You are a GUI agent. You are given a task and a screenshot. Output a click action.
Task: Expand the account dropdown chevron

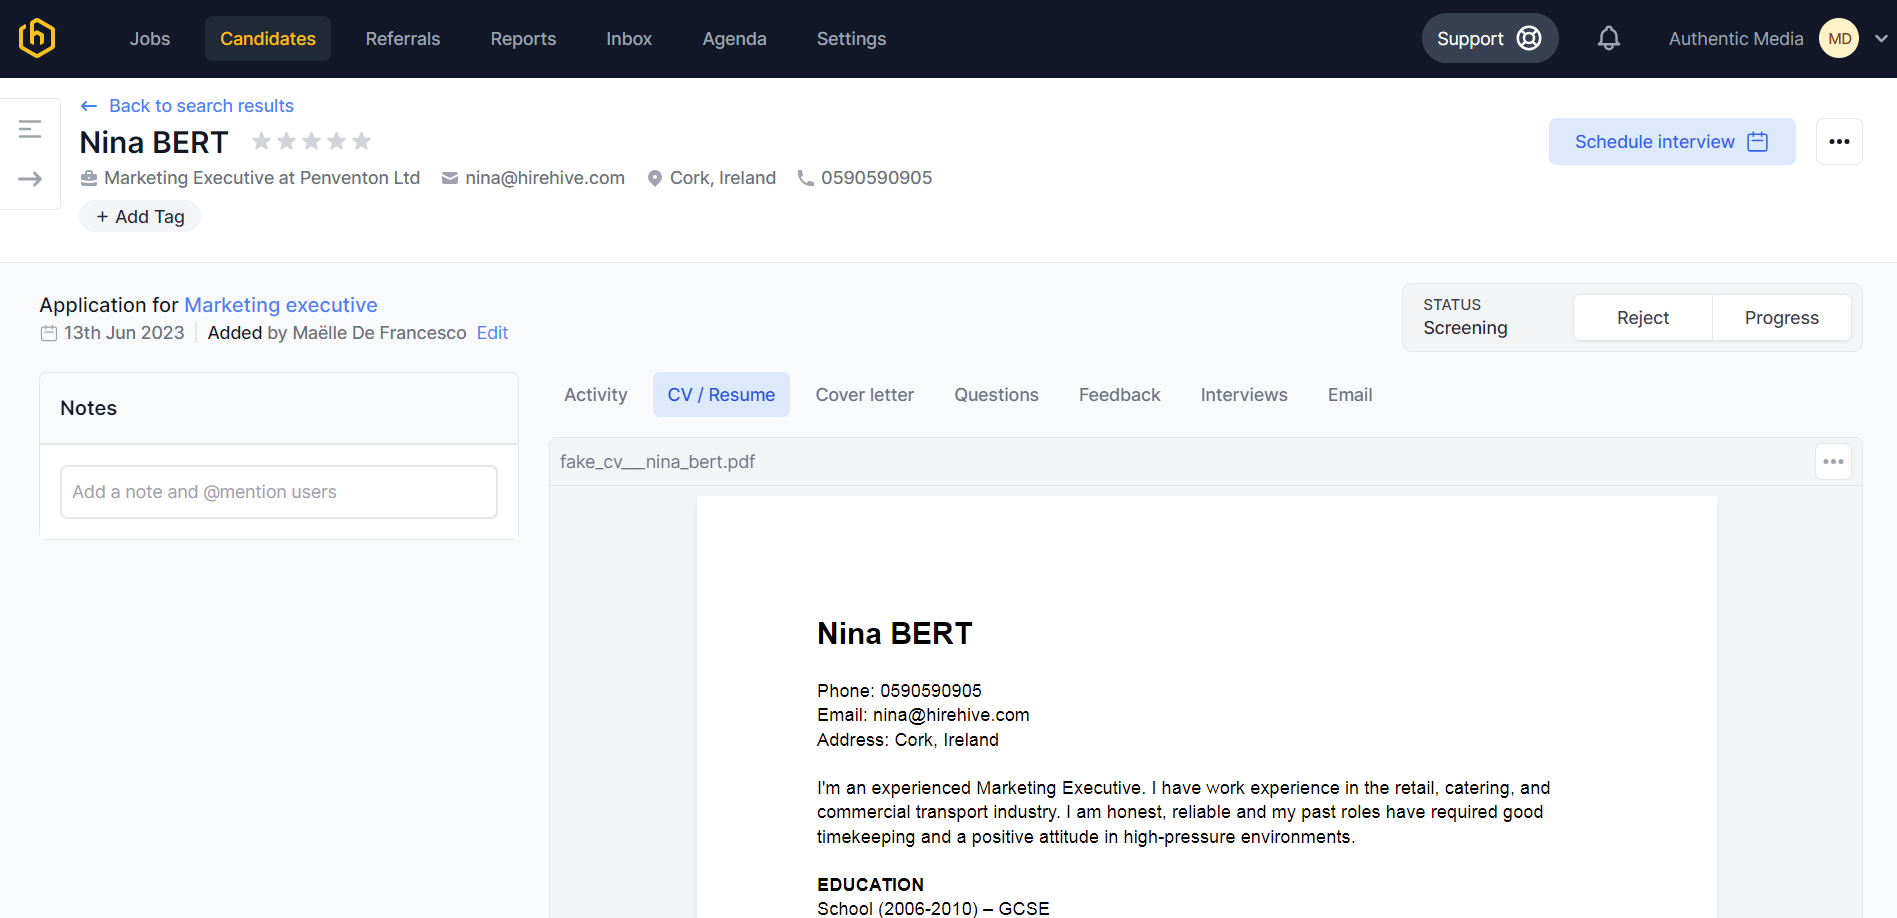tap(1881, 38)
